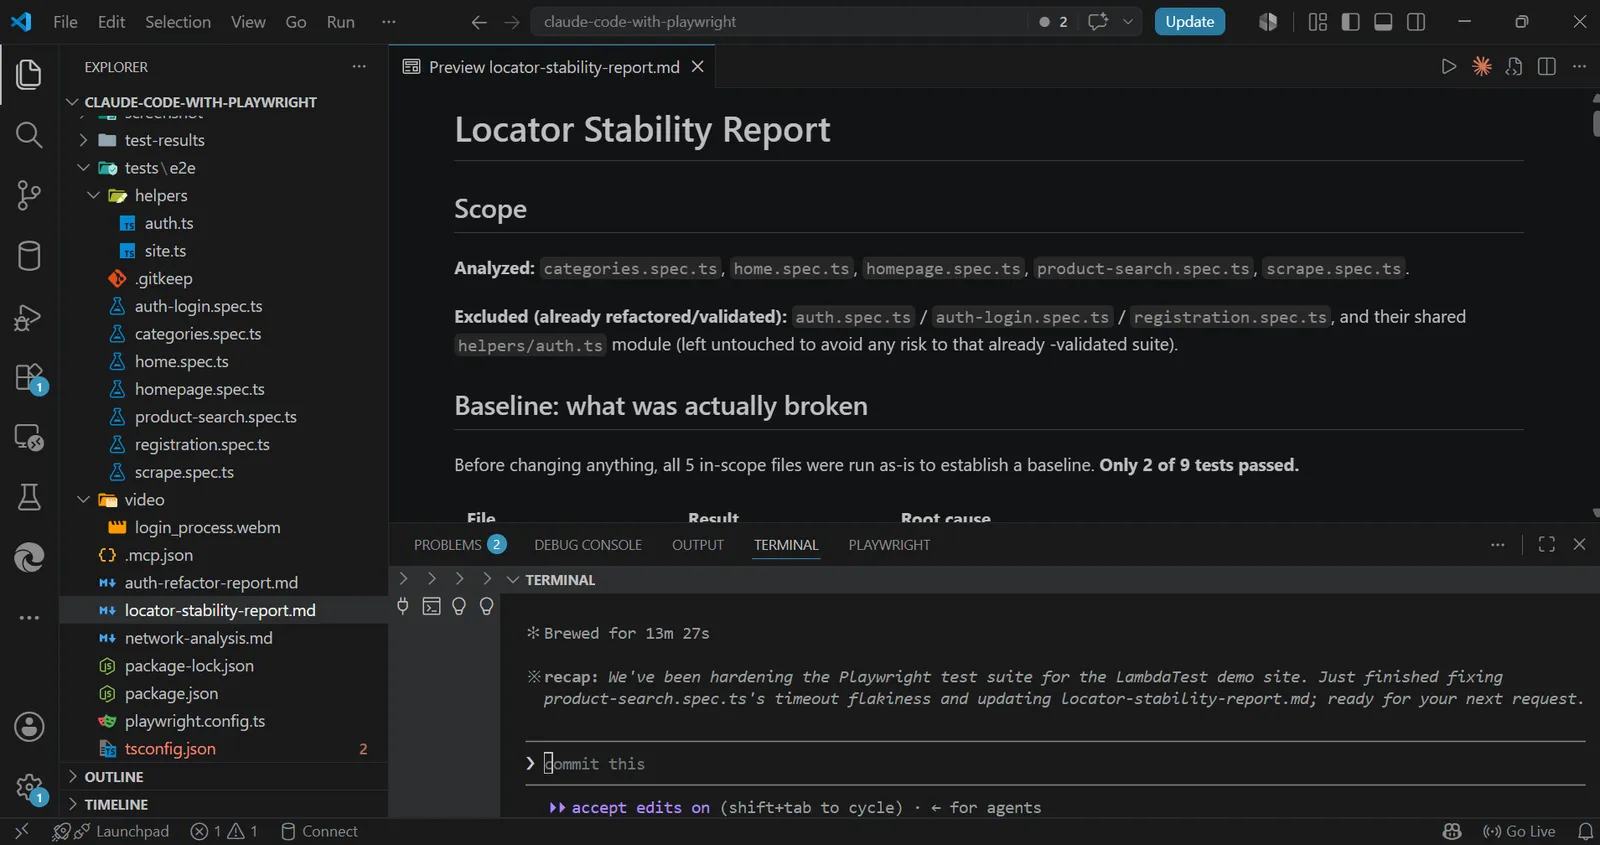Screen dimensions: 1600x845
Task: Open the Run menu
Action: pos(341,21)
